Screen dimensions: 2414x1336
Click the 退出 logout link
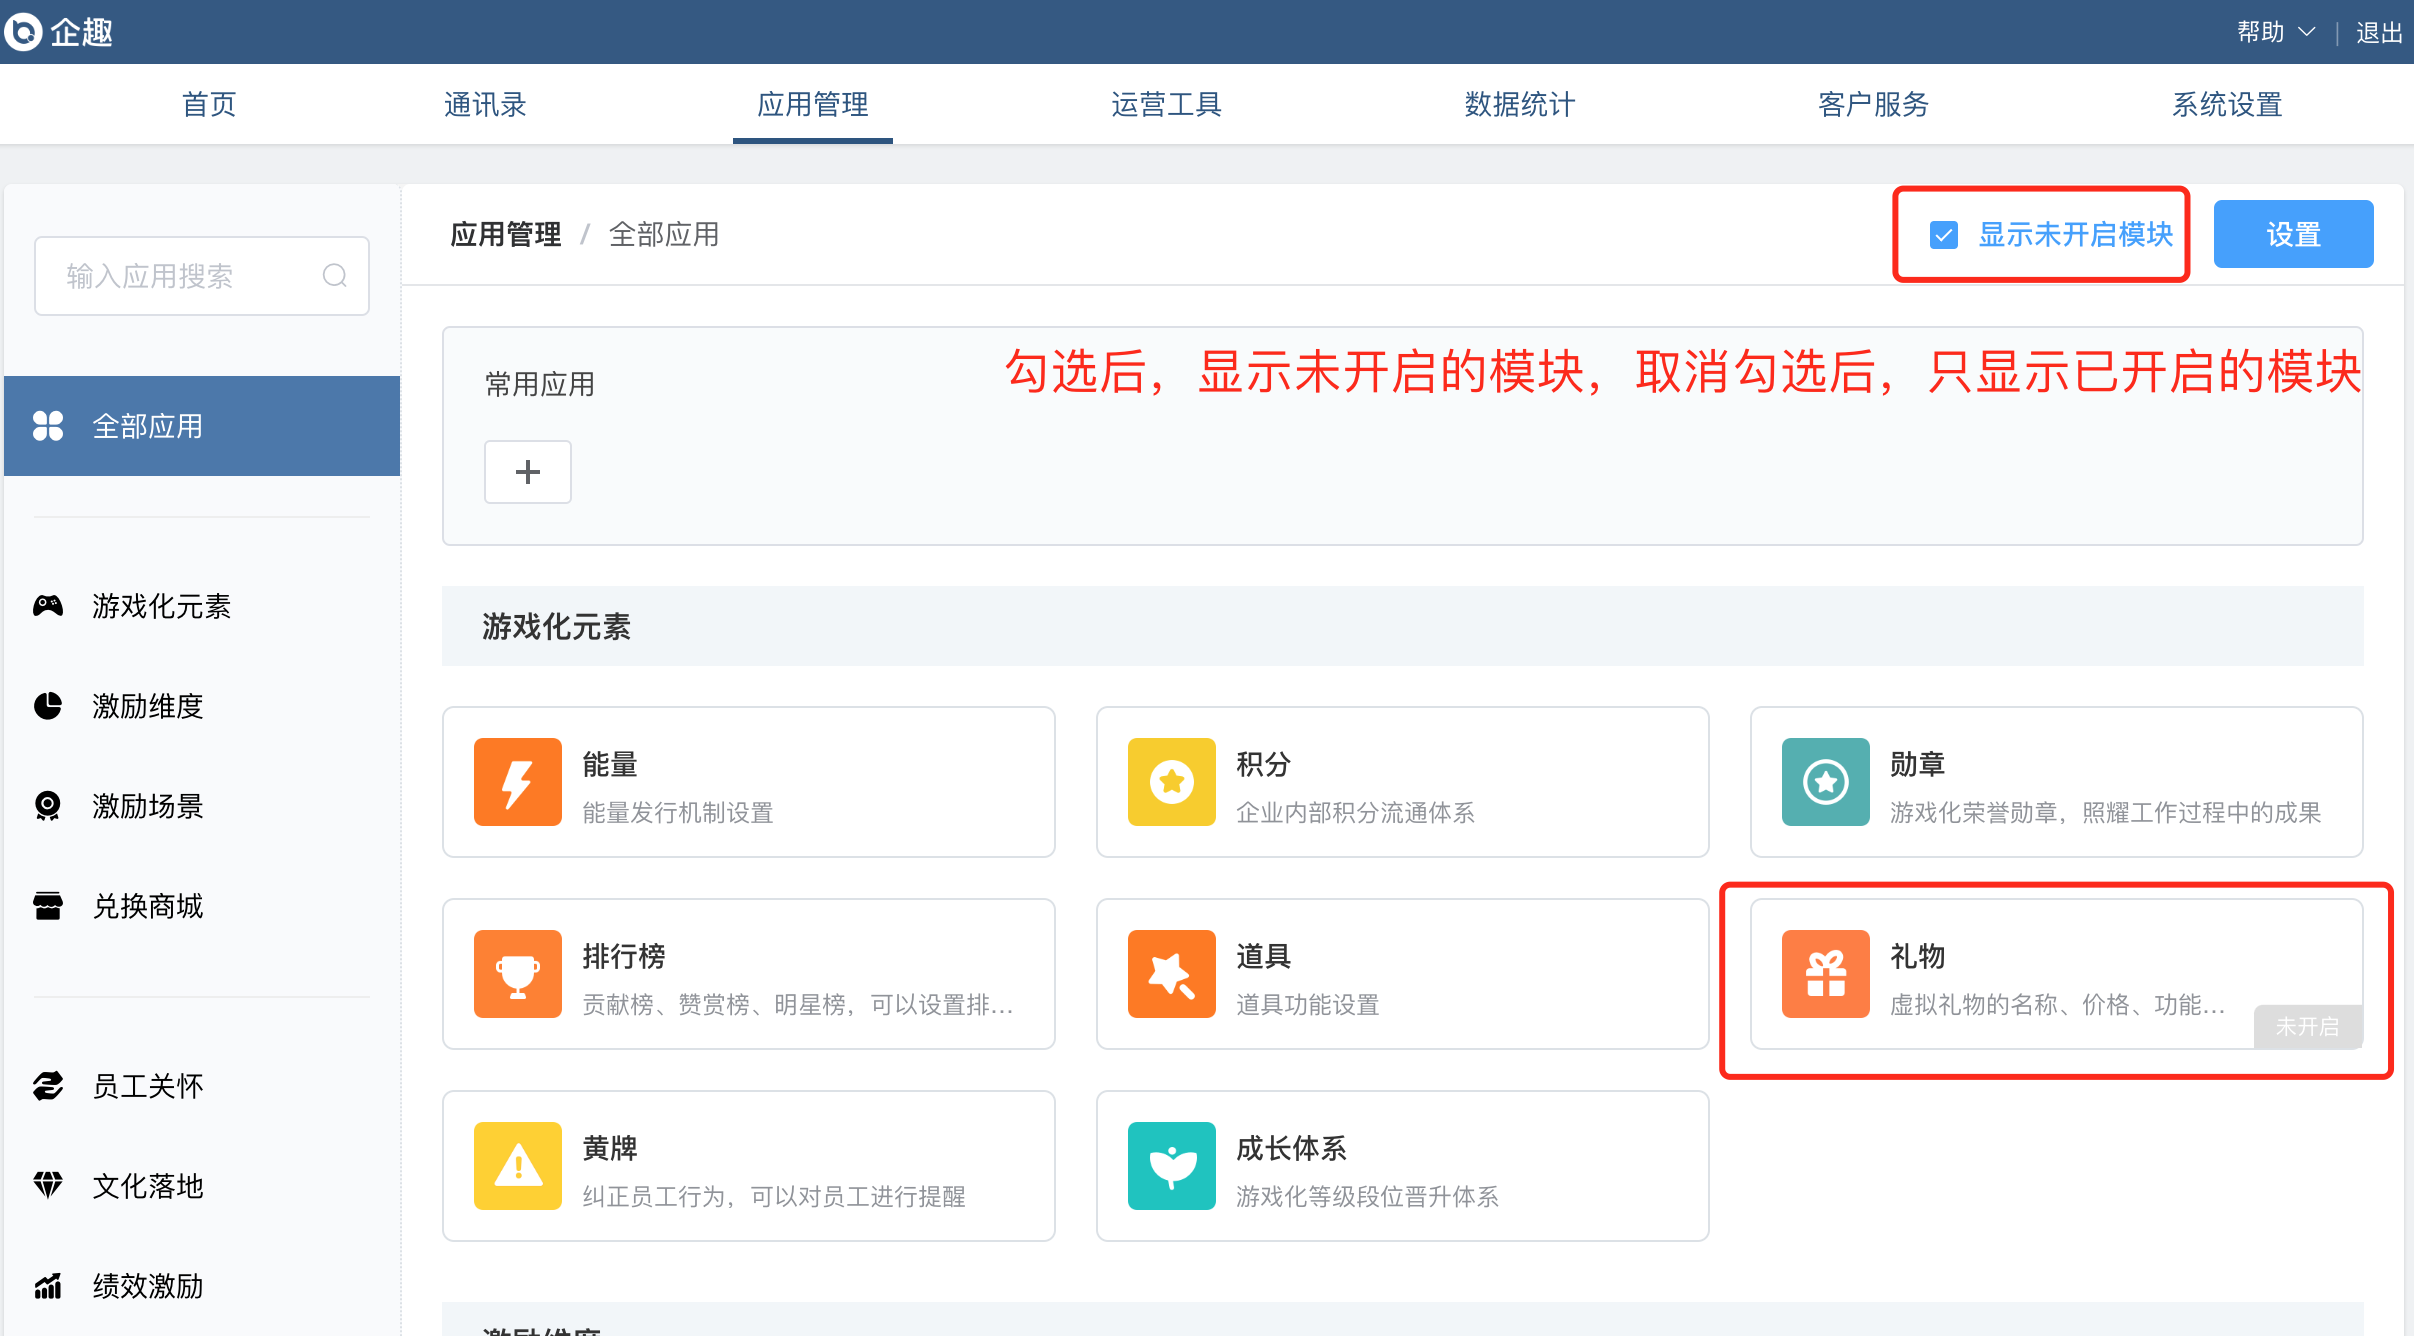tap(2378, 32)
